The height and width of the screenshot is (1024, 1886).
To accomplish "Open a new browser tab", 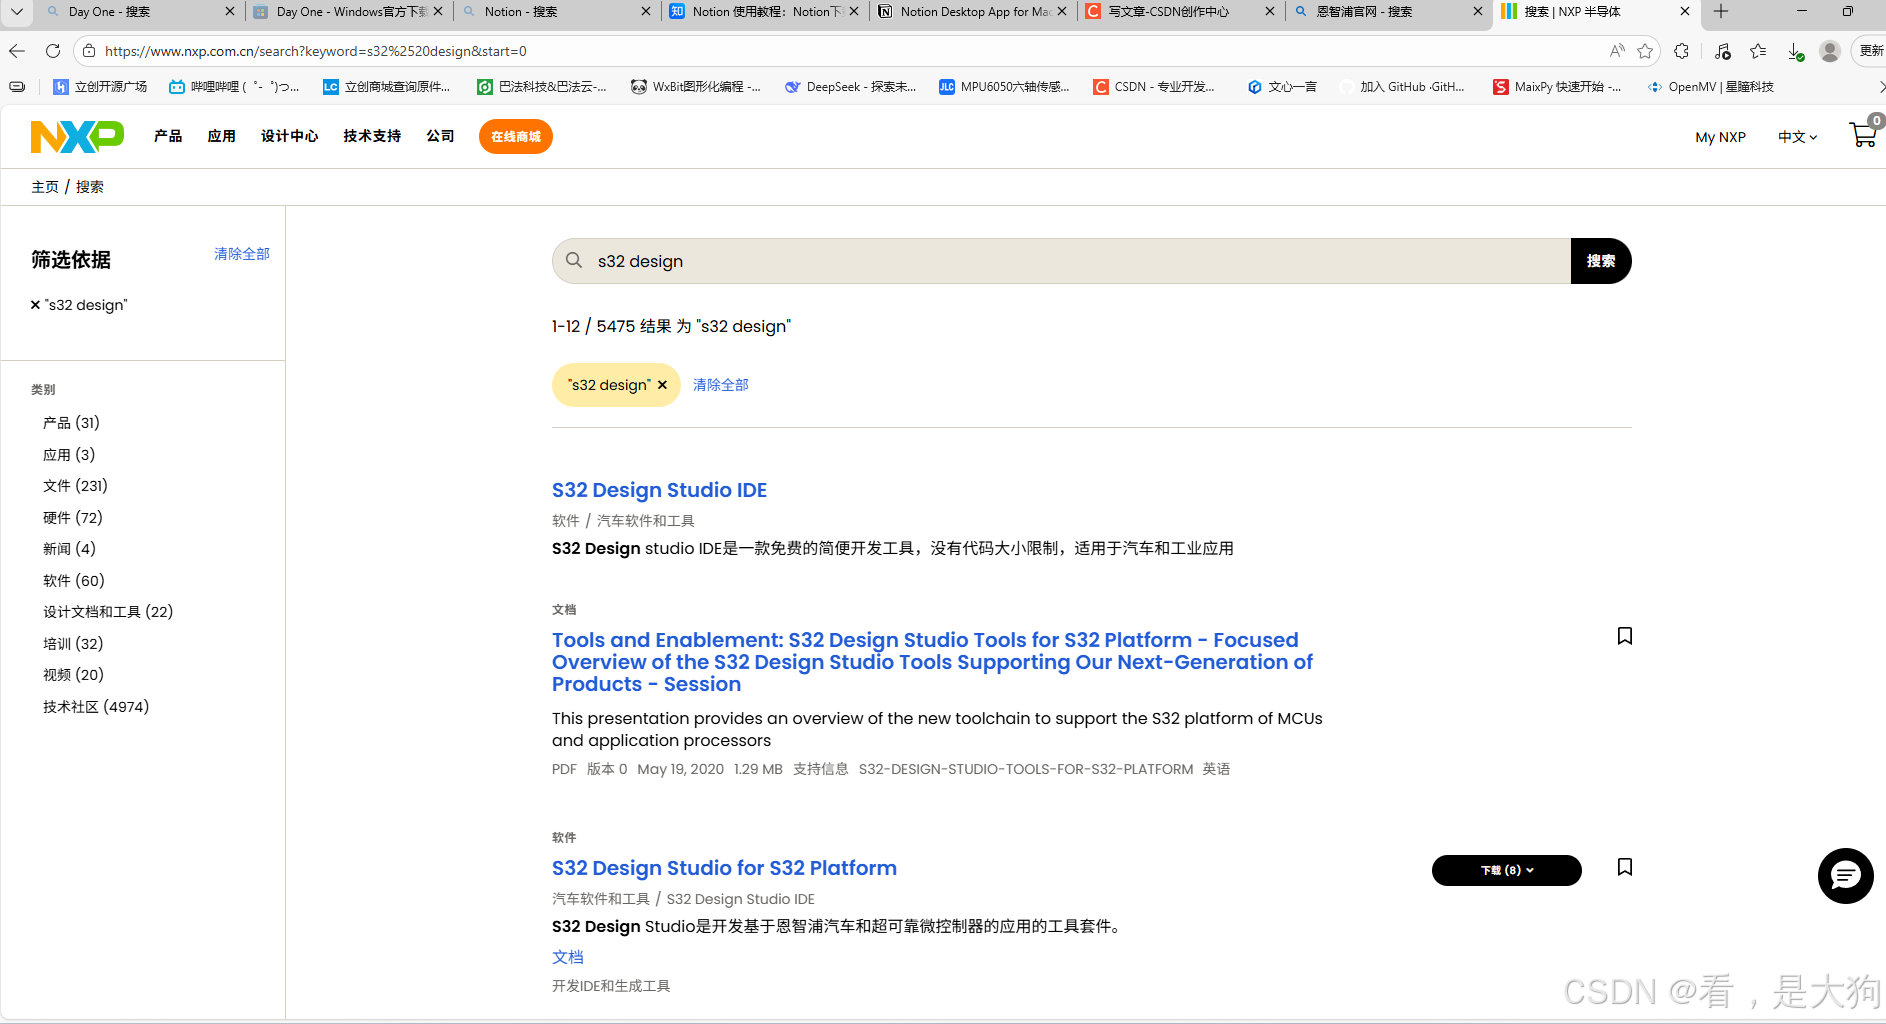I will 1721,12.
